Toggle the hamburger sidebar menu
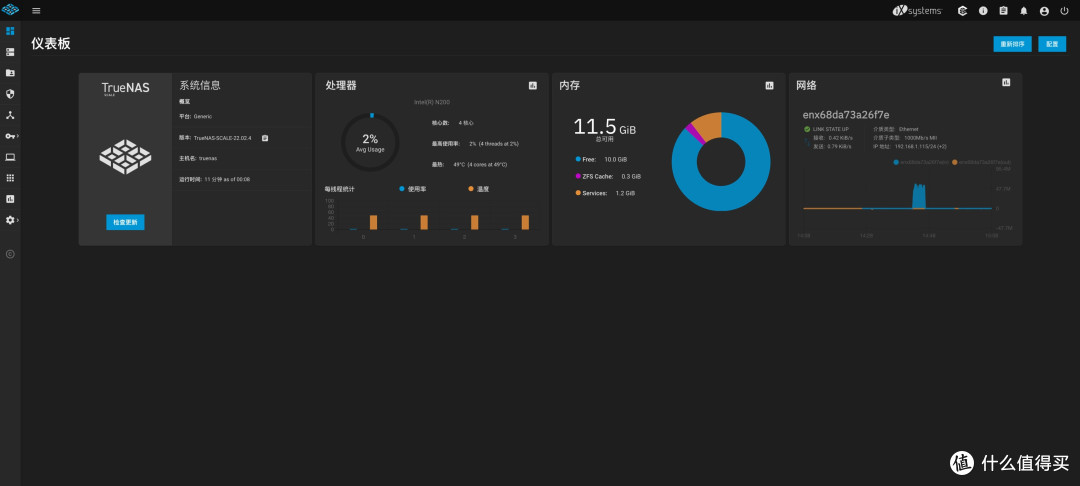The height and width of the screenshot is (486, 1080). point(36,11)
